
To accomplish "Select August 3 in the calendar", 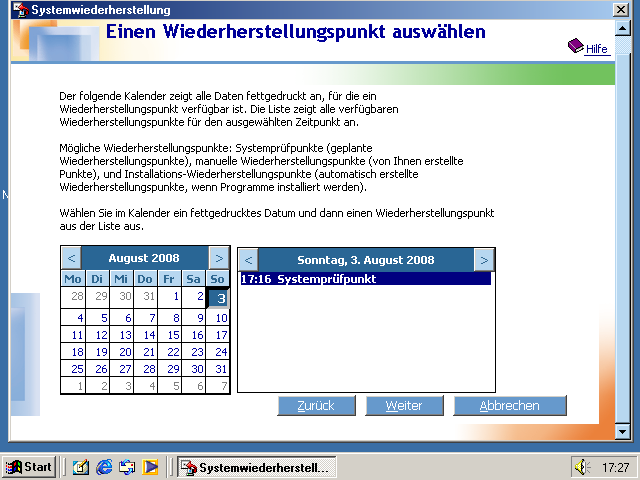I will click(220, 298).
